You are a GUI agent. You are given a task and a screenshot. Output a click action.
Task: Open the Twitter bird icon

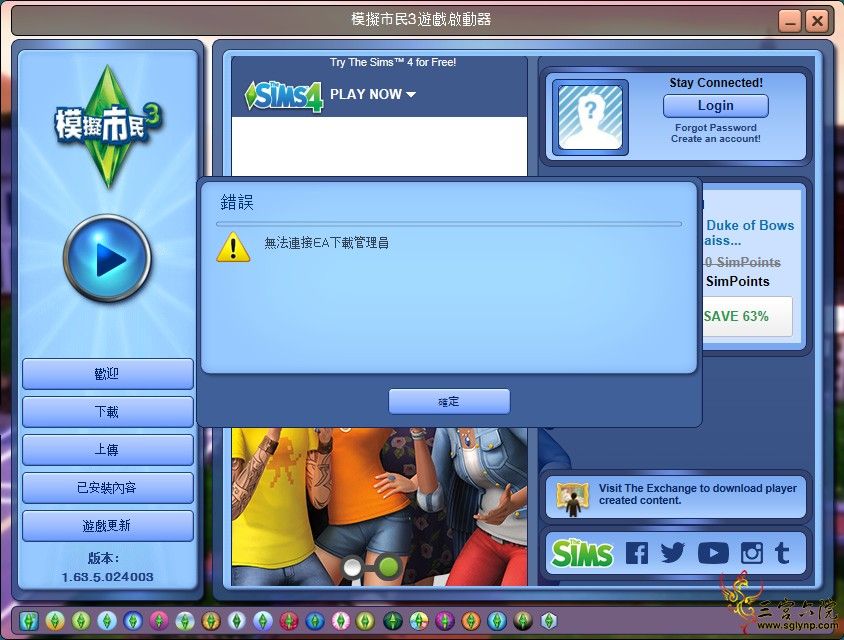tap(672, 553)
